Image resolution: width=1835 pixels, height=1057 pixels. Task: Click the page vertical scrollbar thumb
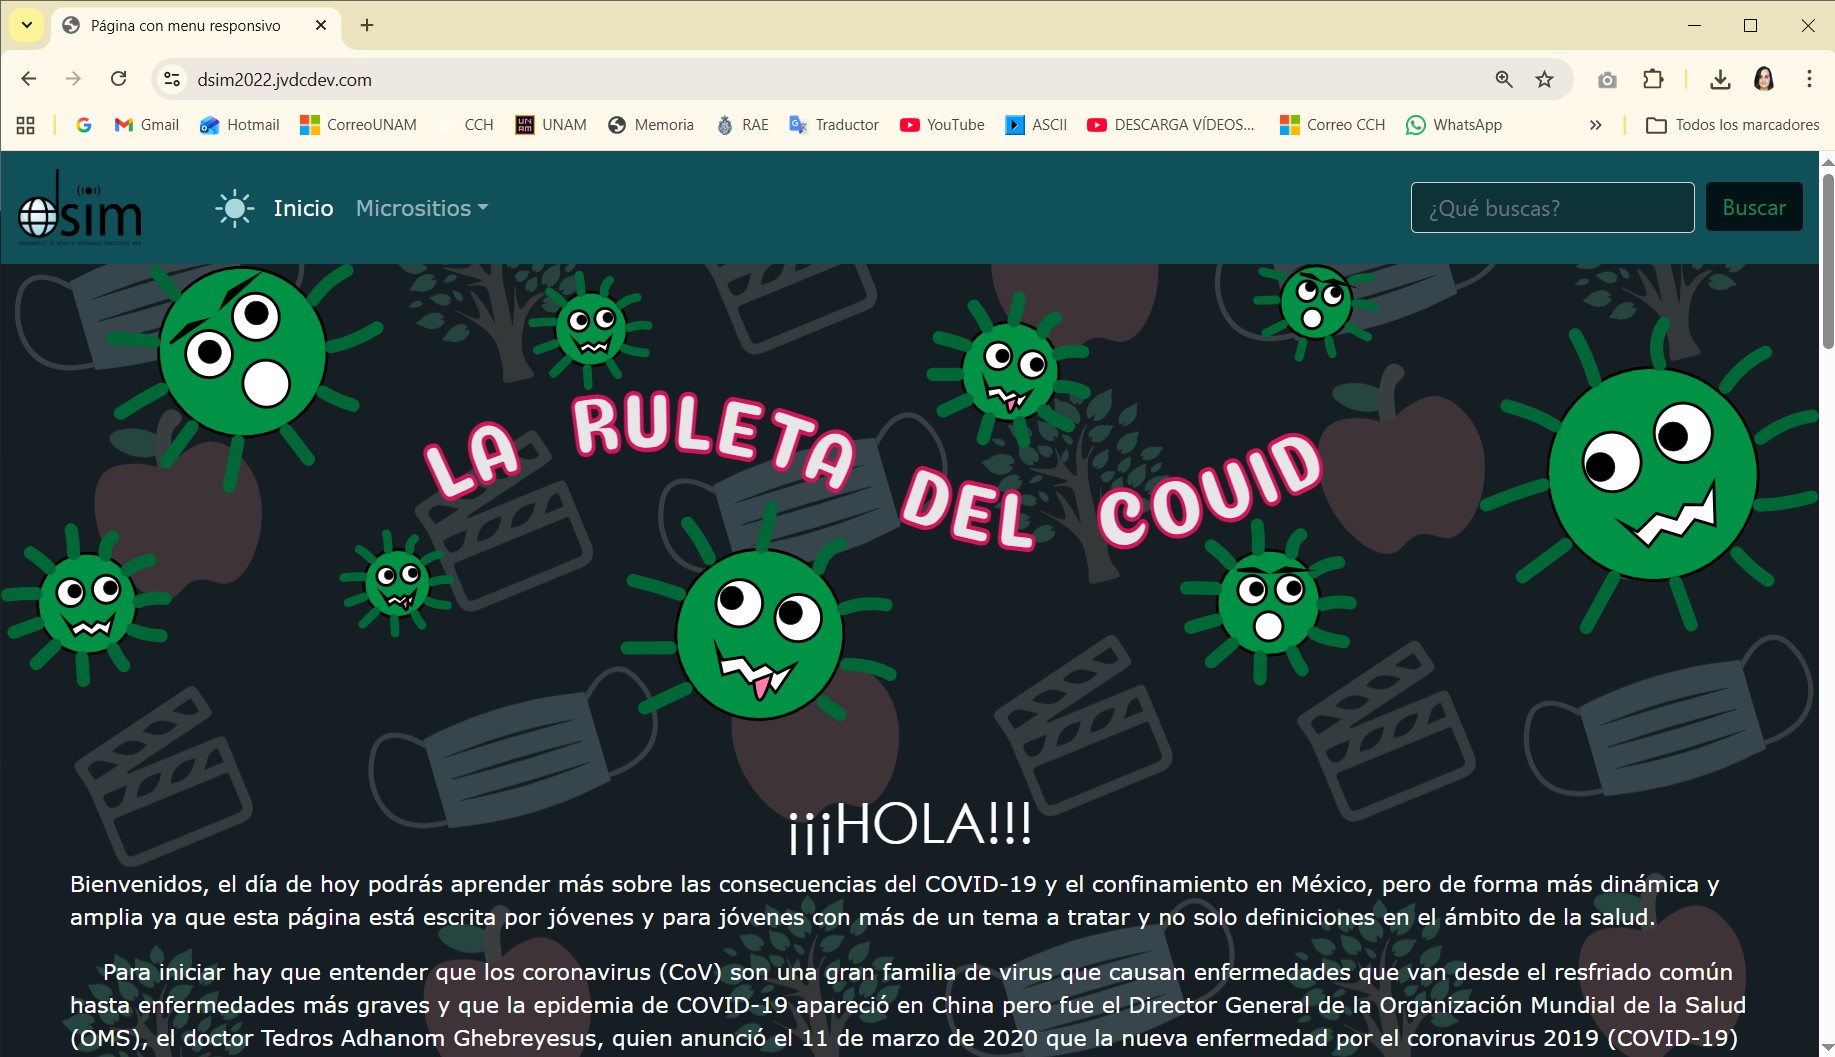1828,260
